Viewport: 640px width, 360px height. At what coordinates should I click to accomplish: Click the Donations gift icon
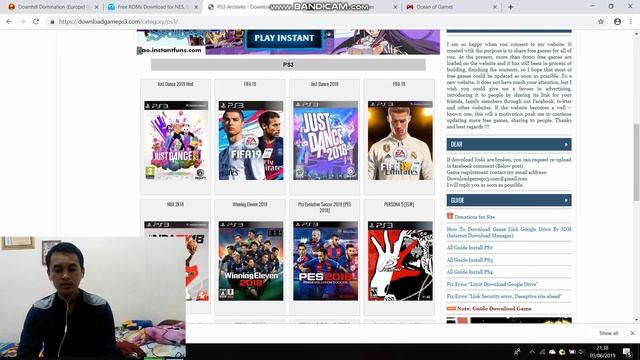[450, 216]
